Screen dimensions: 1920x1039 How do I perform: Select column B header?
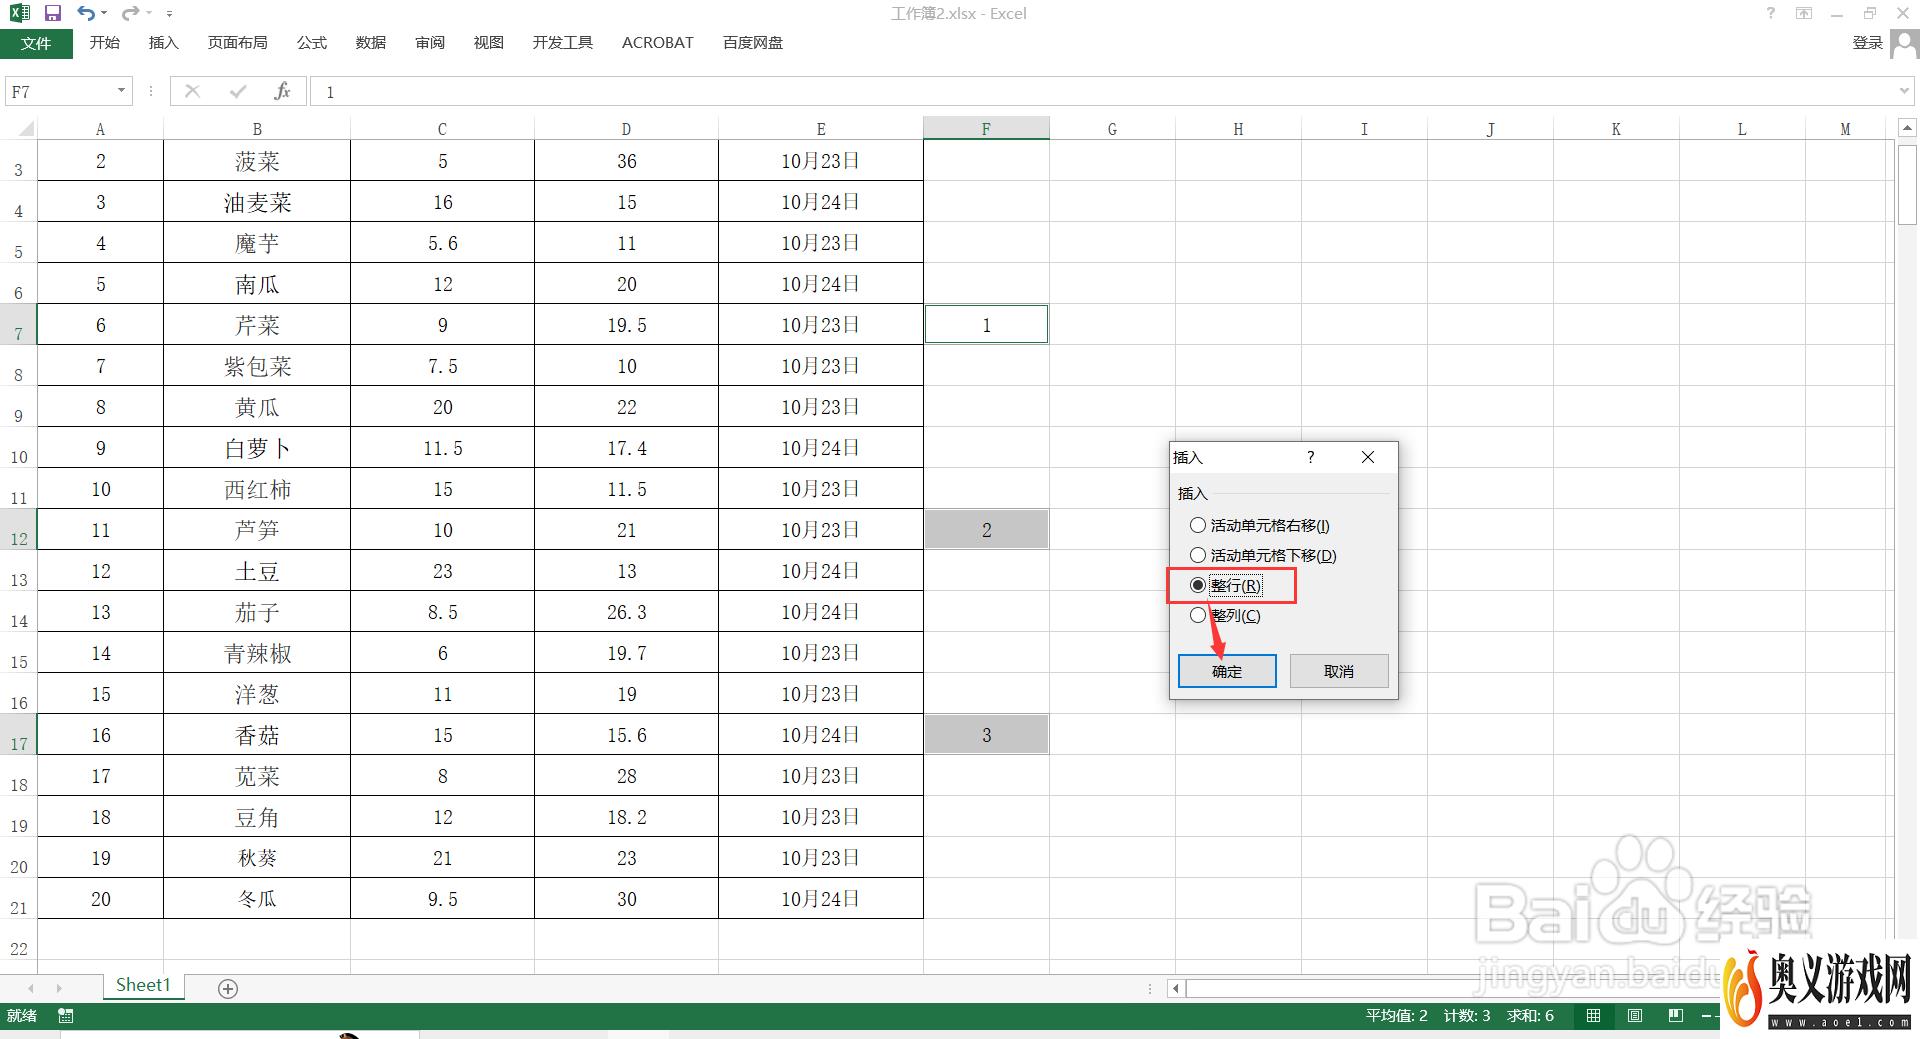tap(257, 128)
